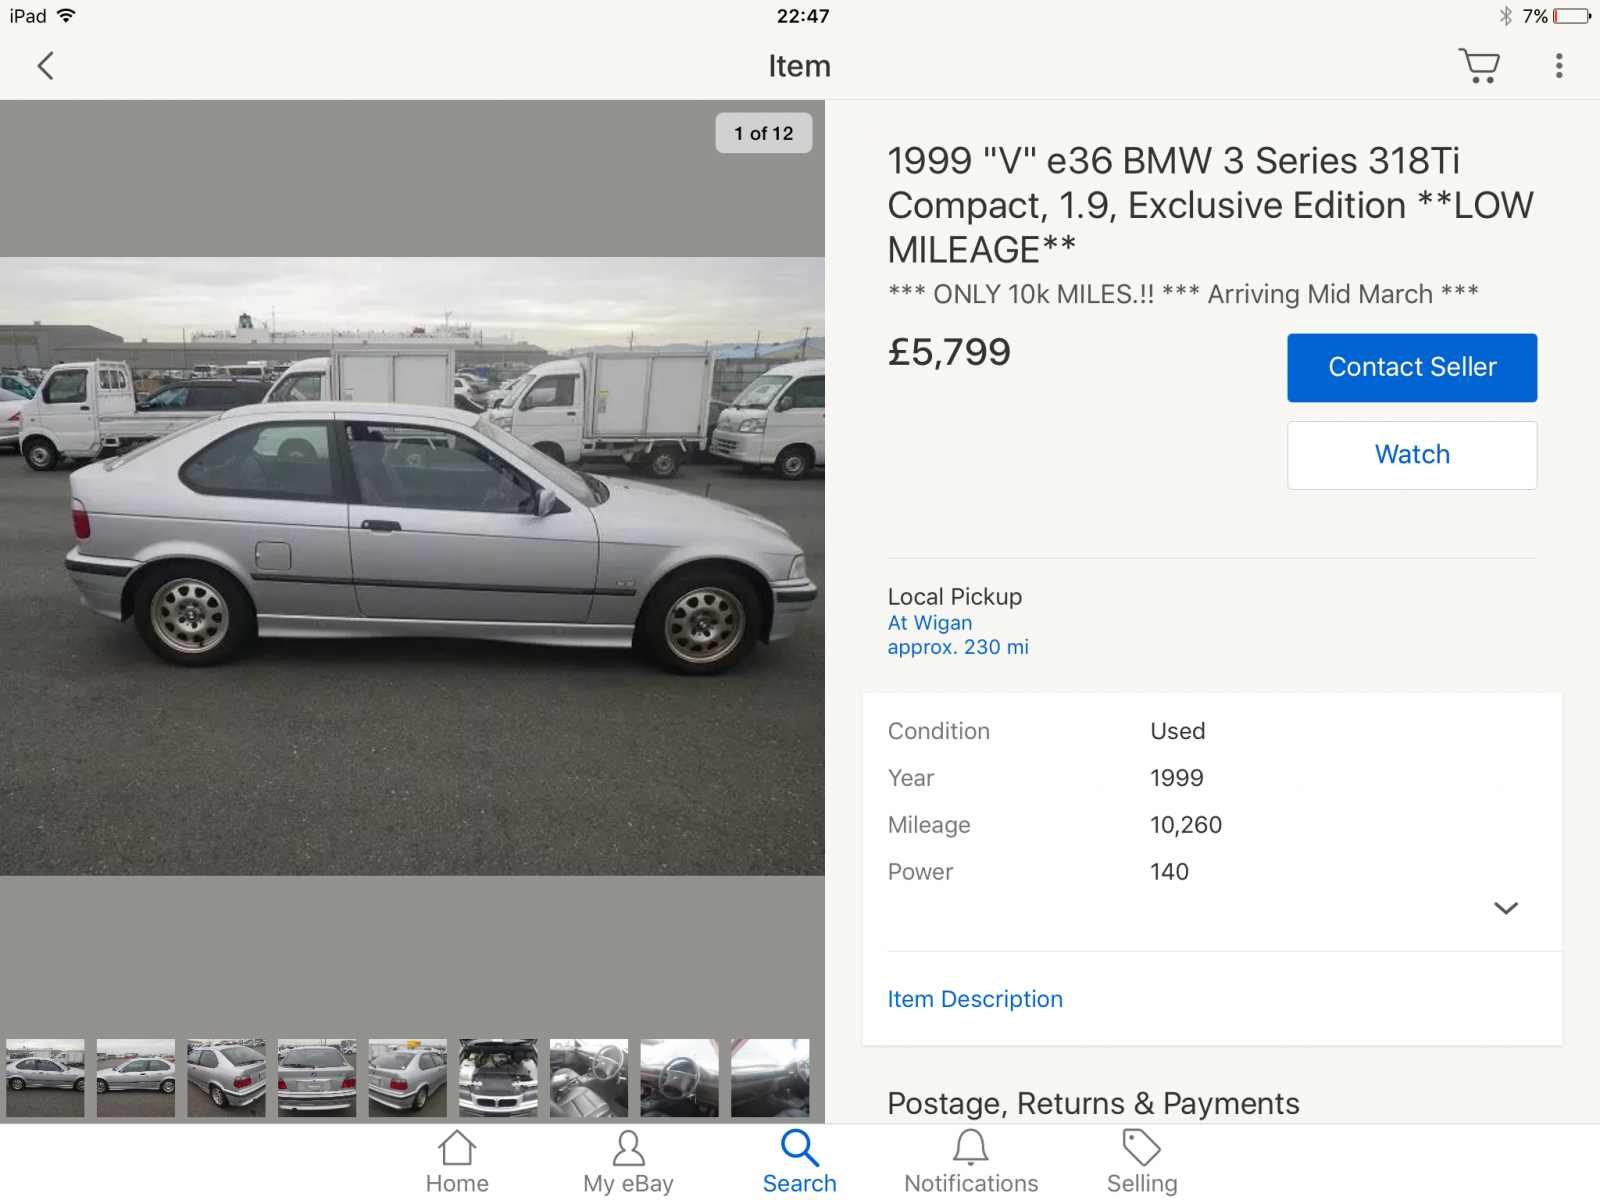This screenshot has height=1200, width=1600.
Task: Click the Contact Seller button
Action: pyautogui.click(x=1412, y=368)
